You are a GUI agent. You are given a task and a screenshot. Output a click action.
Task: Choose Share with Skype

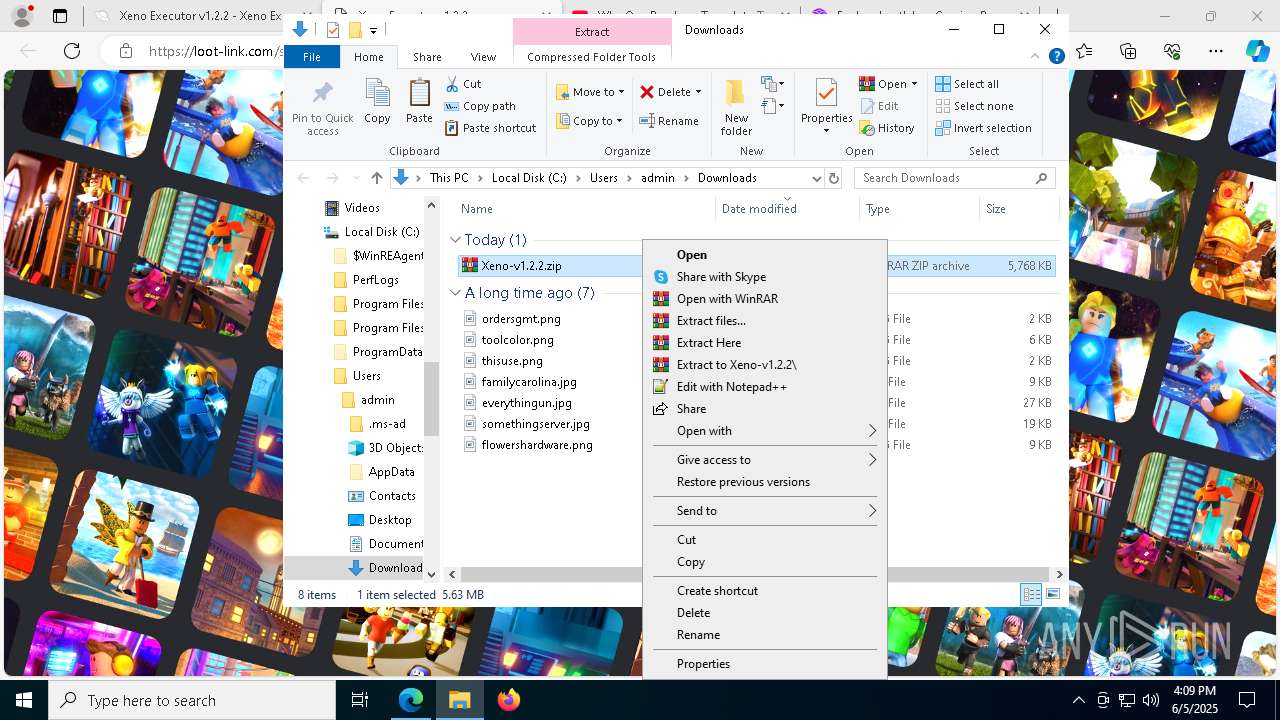(x=765, y=277)
